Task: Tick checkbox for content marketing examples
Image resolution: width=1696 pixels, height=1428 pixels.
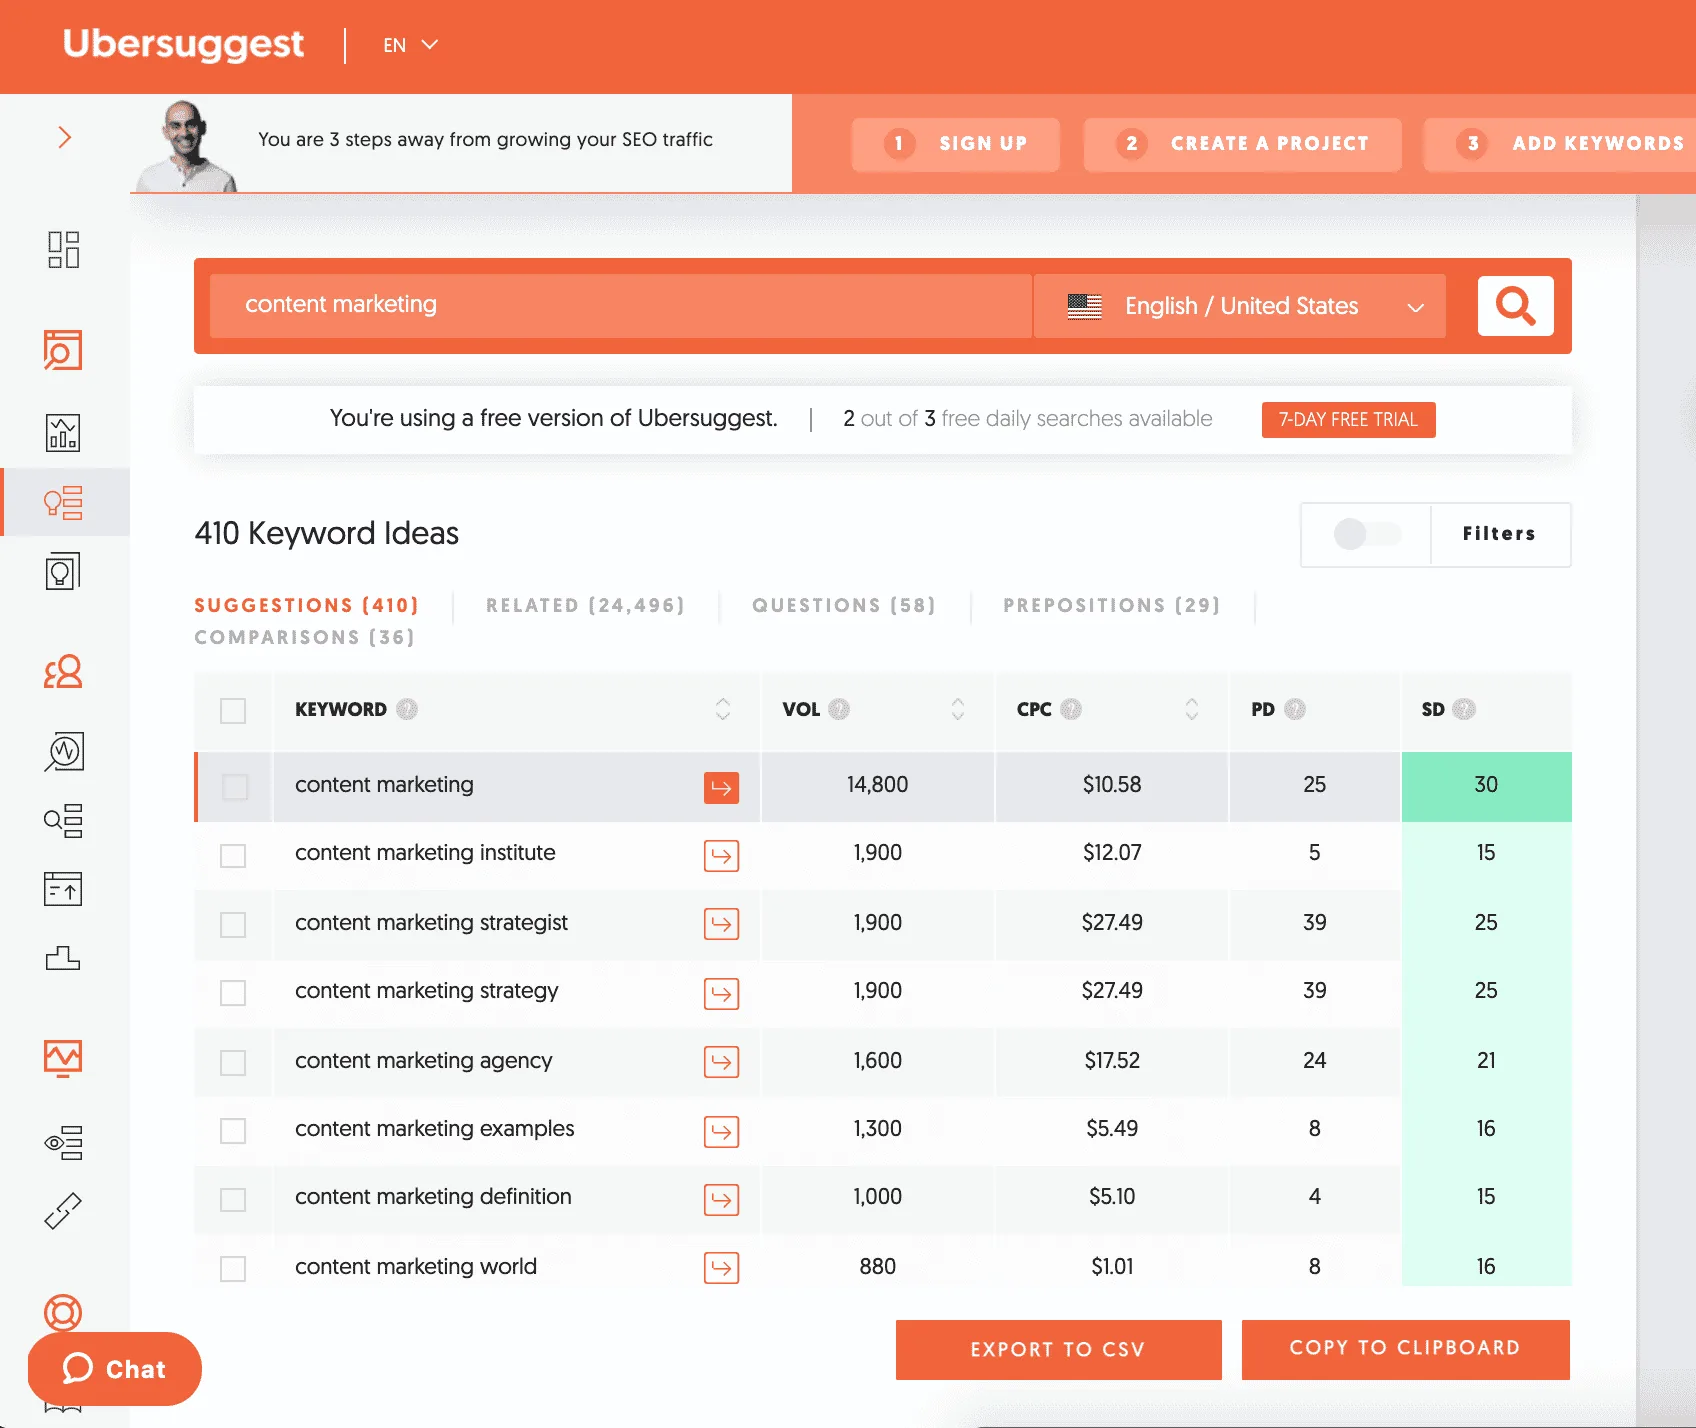Action: tap(233, 1131)
